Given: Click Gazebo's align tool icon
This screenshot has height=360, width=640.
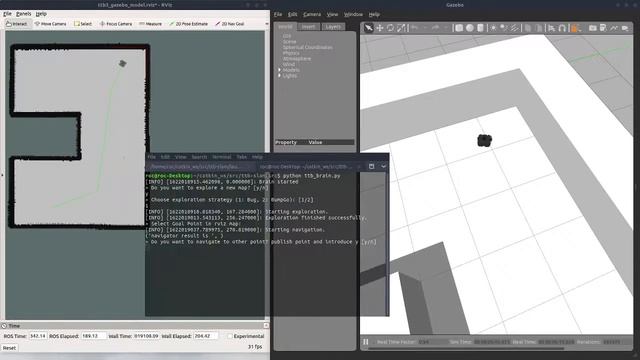Looking at the screenshot, I should (x=551, y=28).
